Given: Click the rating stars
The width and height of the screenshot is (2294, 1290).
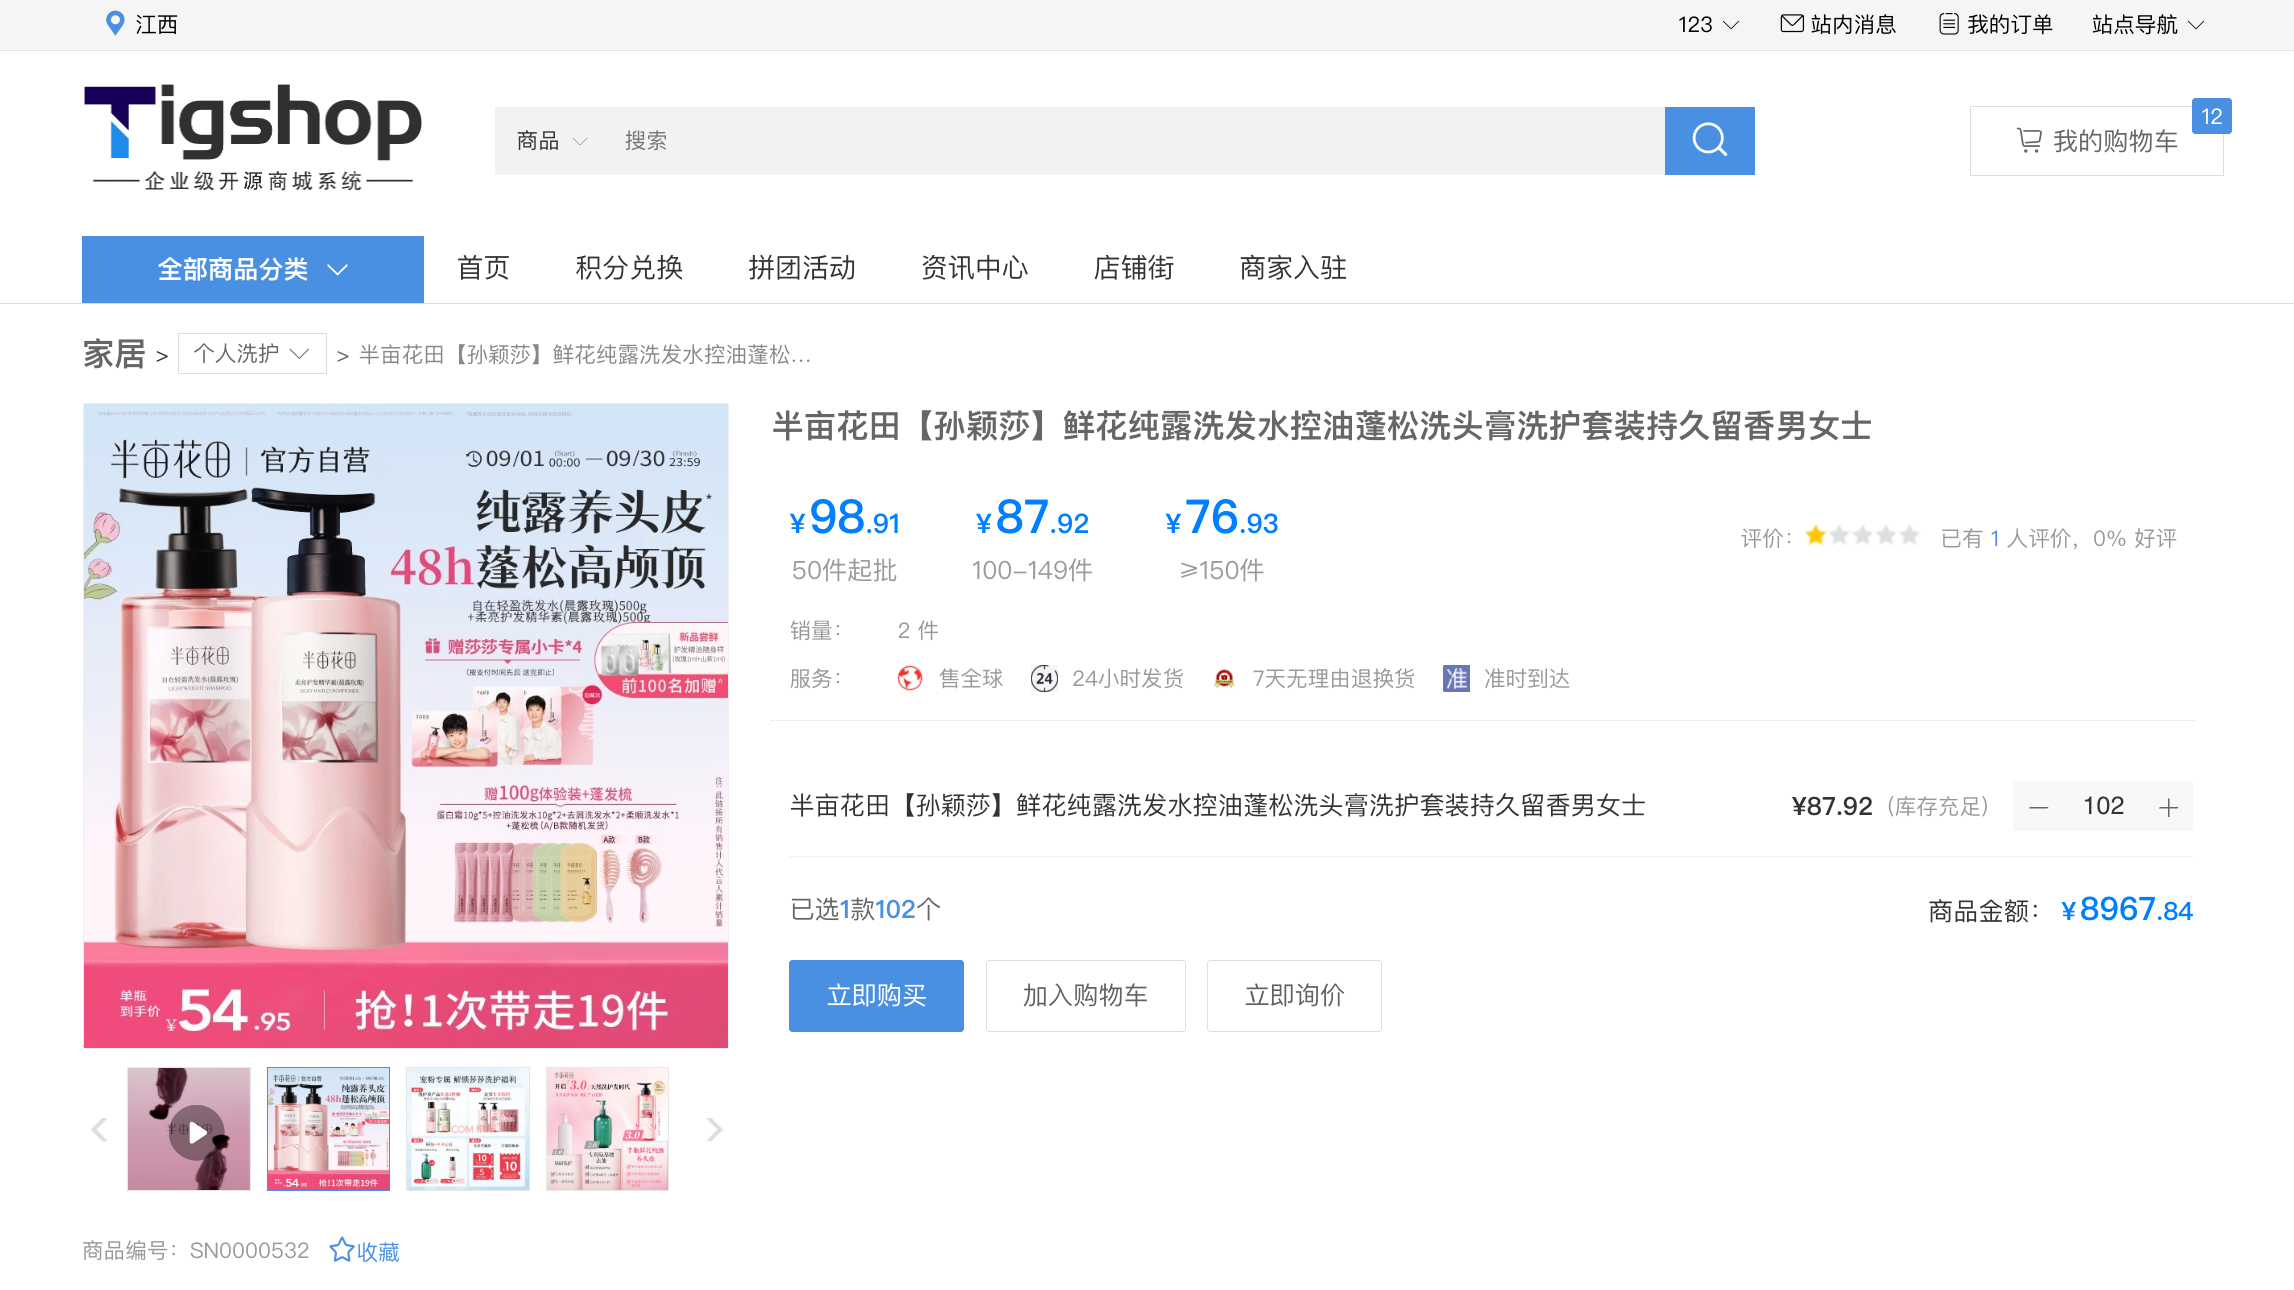Looking at the screenshot, I should [1862, 536].
